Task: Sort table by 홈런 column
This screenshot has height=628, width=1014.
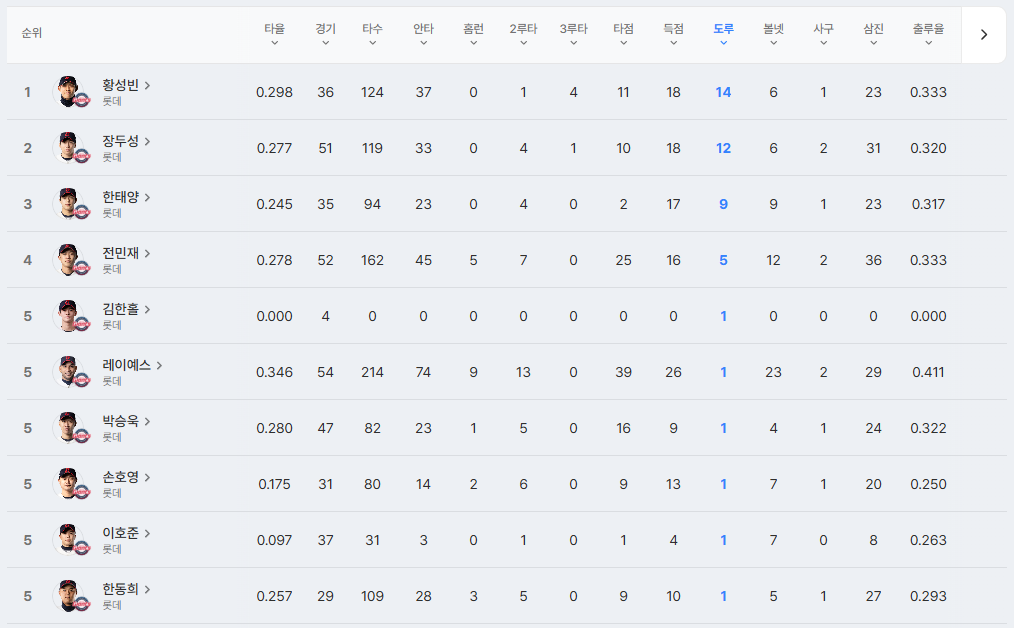Action: click(x=473, y=34)
